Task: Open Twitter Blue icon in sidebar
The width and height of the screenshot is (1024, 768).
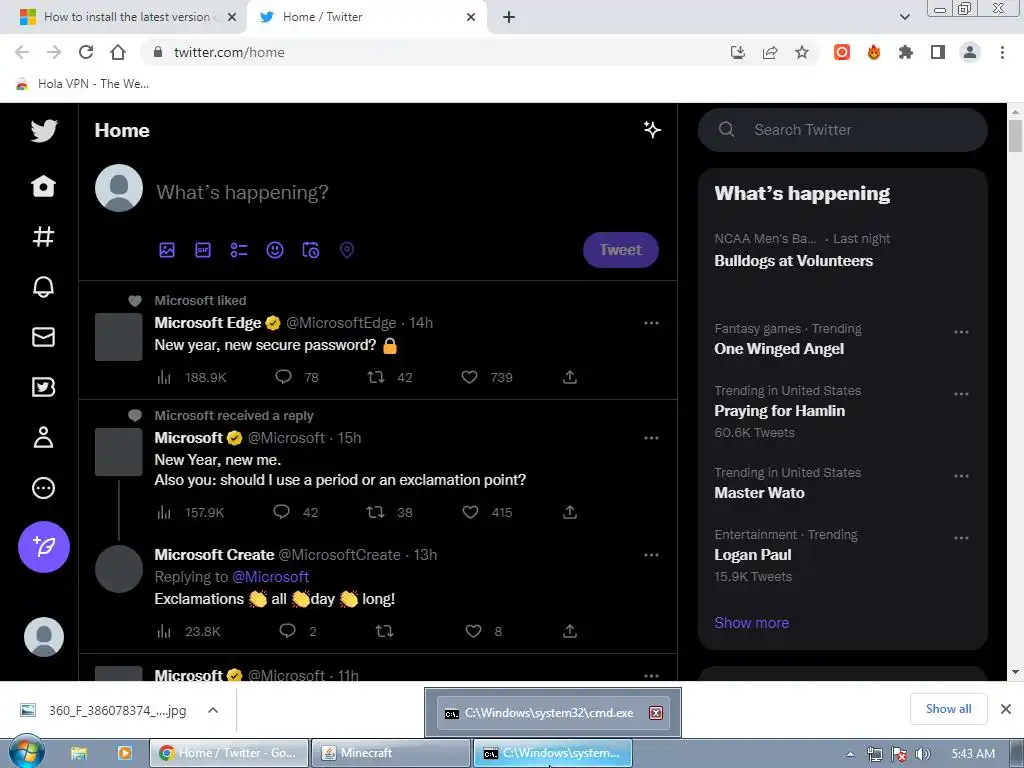Action: pos(44,387)
